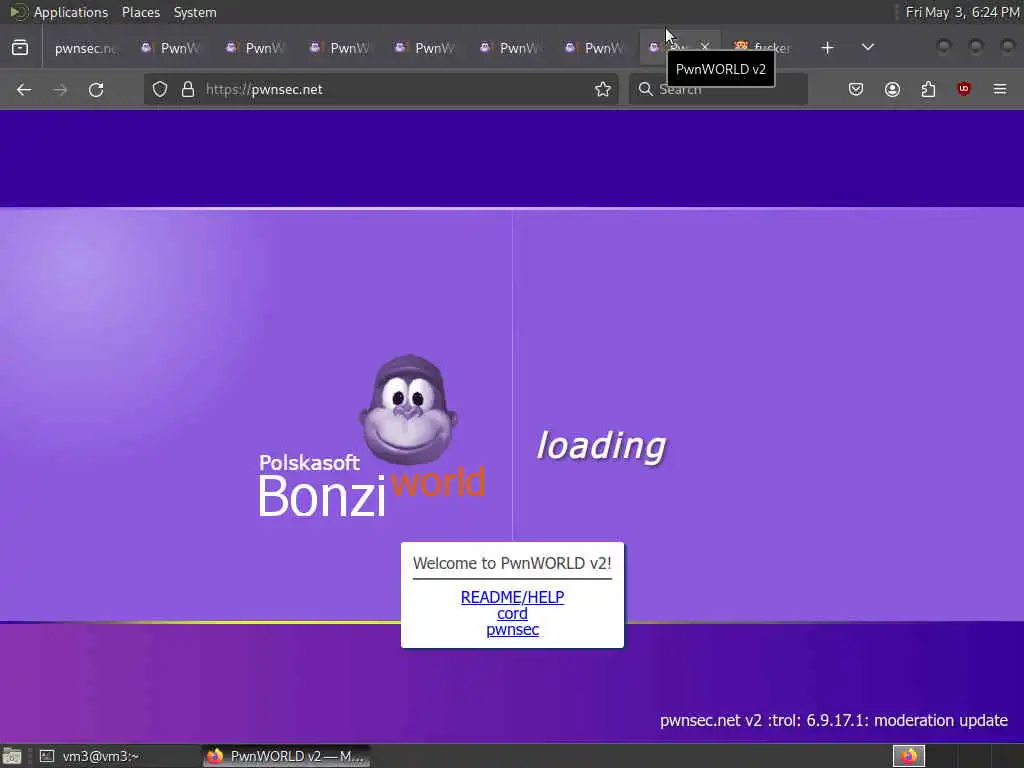The width and height of the screenshot is (1024, 768).
Task: Click the moderation update version text
Action: click(x=833, y=720)
